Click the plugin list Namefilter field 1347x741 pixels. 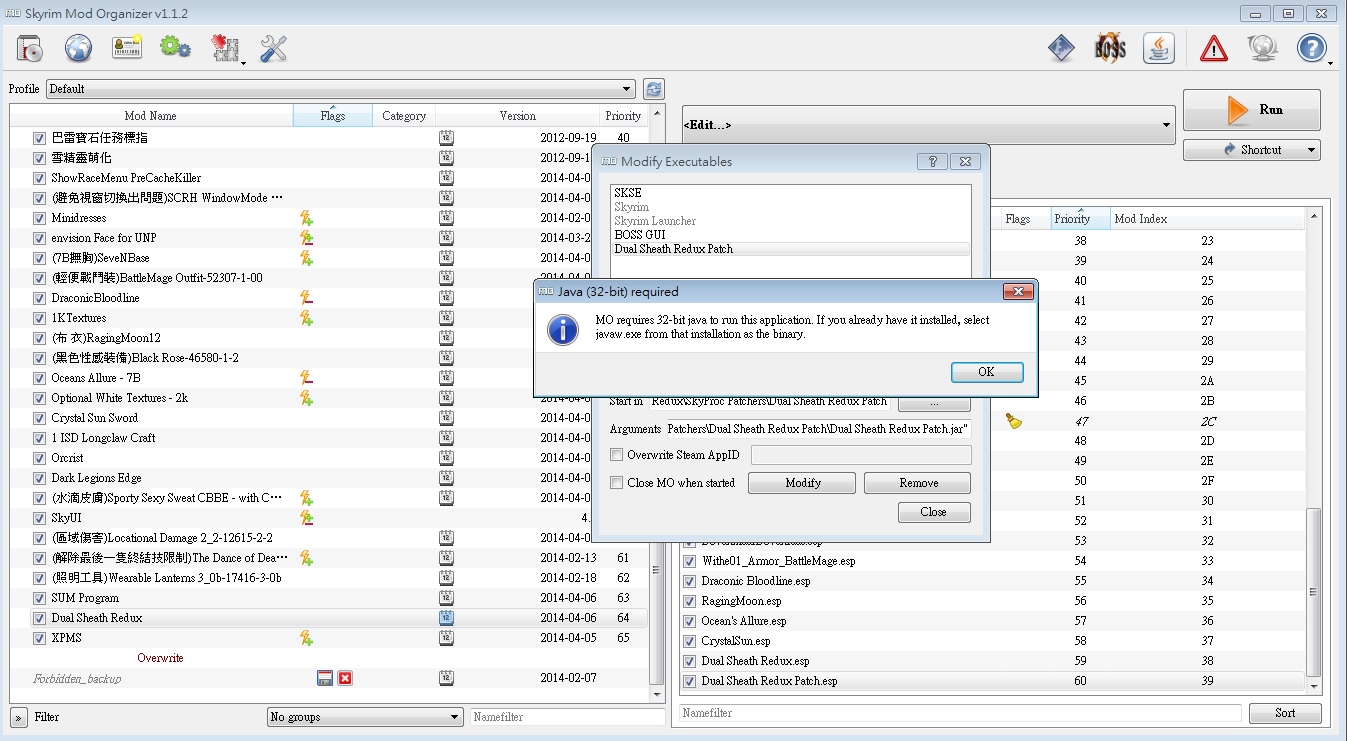960,713
